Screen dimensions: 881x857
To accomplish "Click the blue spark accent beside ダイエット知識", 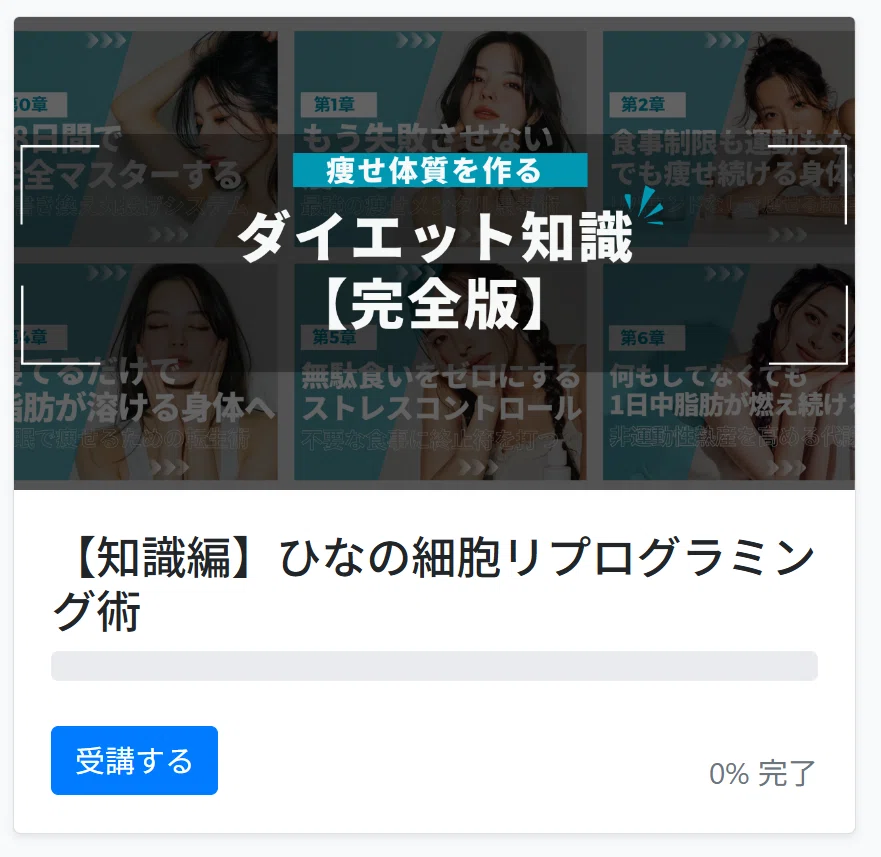I will (644, 205).
